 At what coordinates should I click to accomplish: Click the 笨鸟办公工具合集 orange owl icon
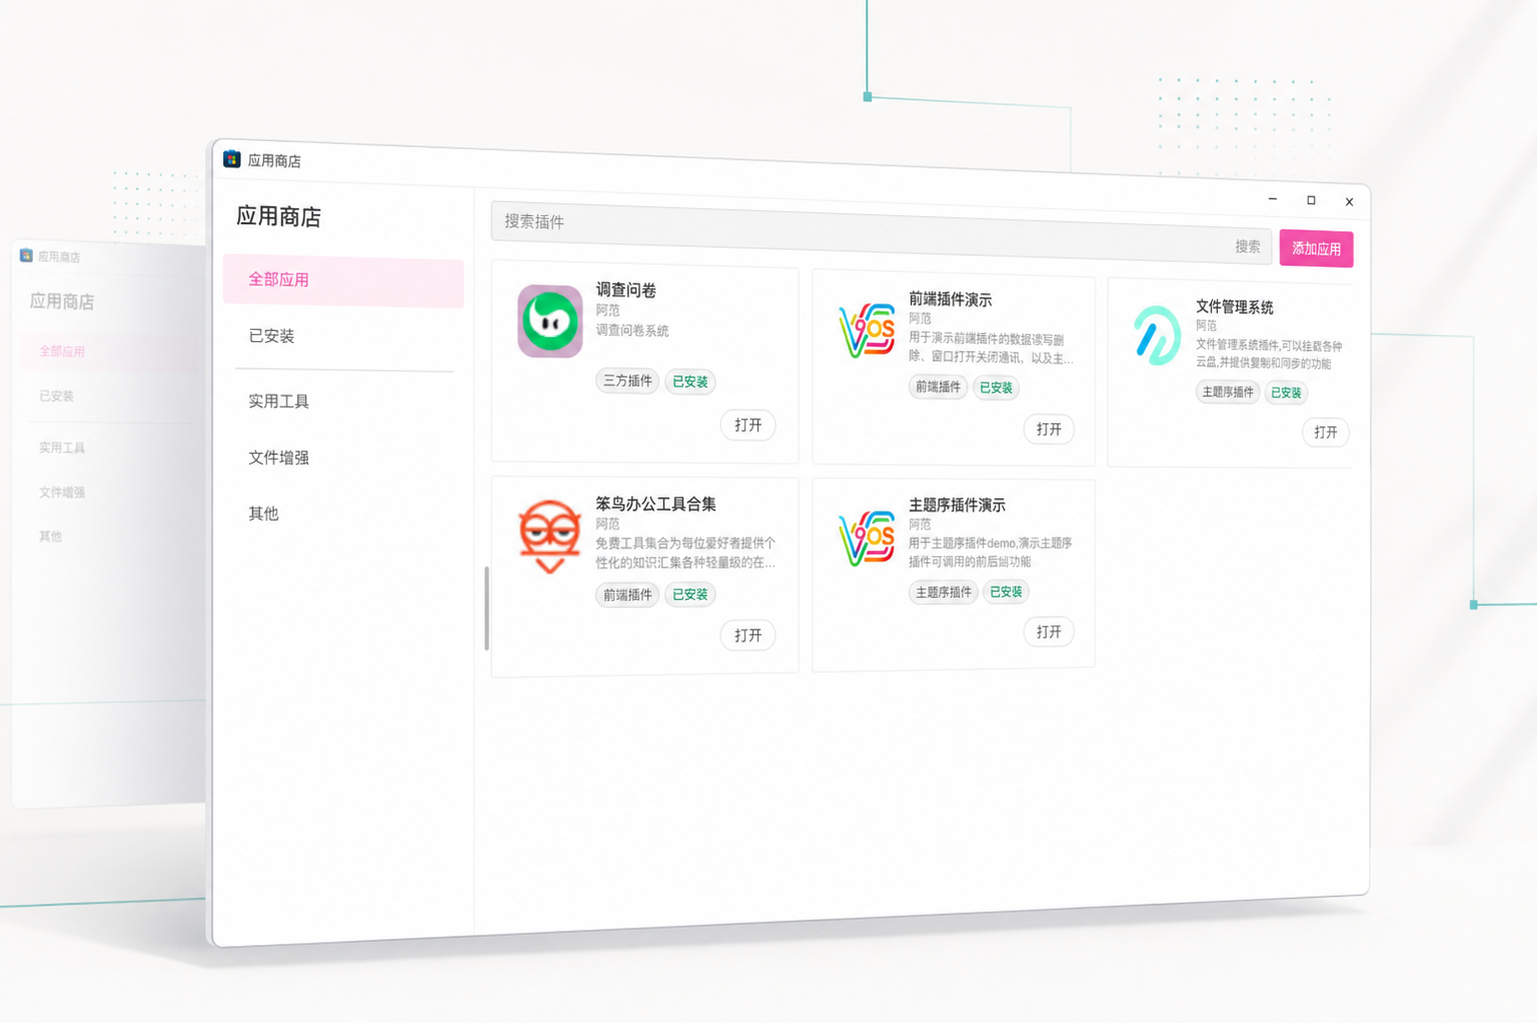pos(549,536)
